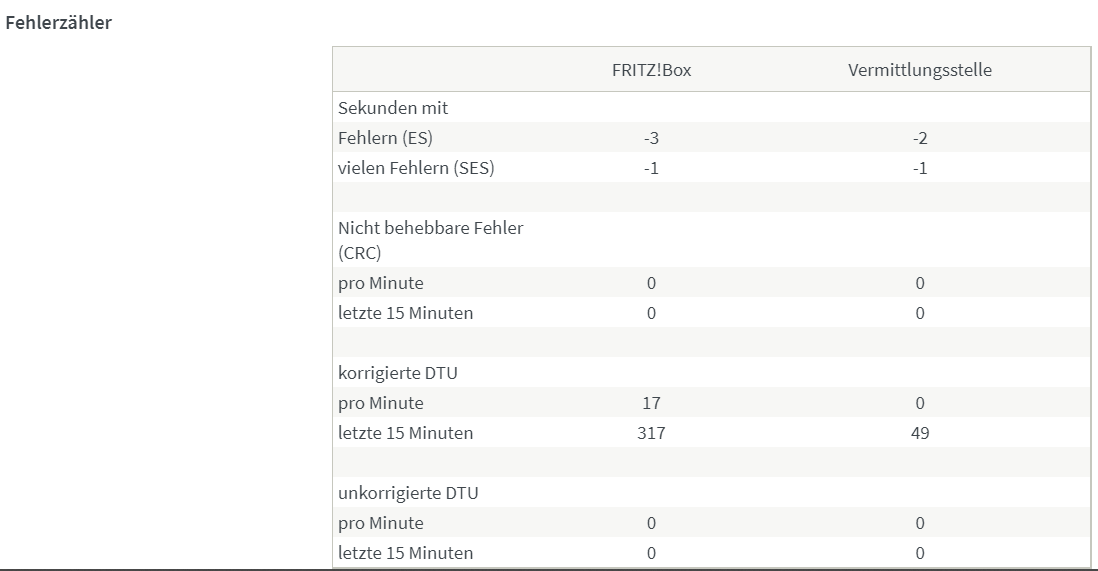This screenshot has width=1098, height=571.
Task: Click the korrigierte DTU section label
Action: pos(398,373)
